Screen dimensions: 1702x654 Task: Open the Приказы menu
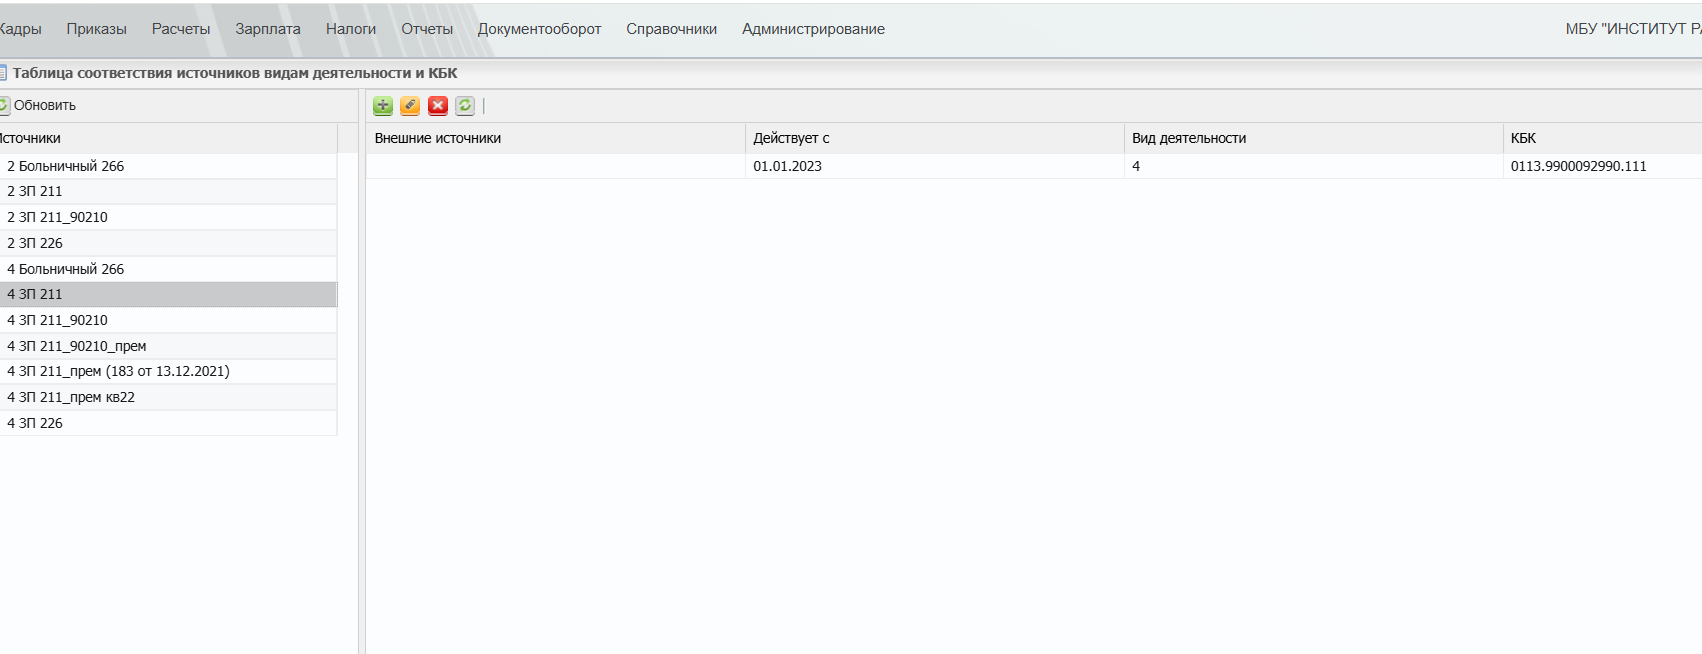click(x=97, y=29)
